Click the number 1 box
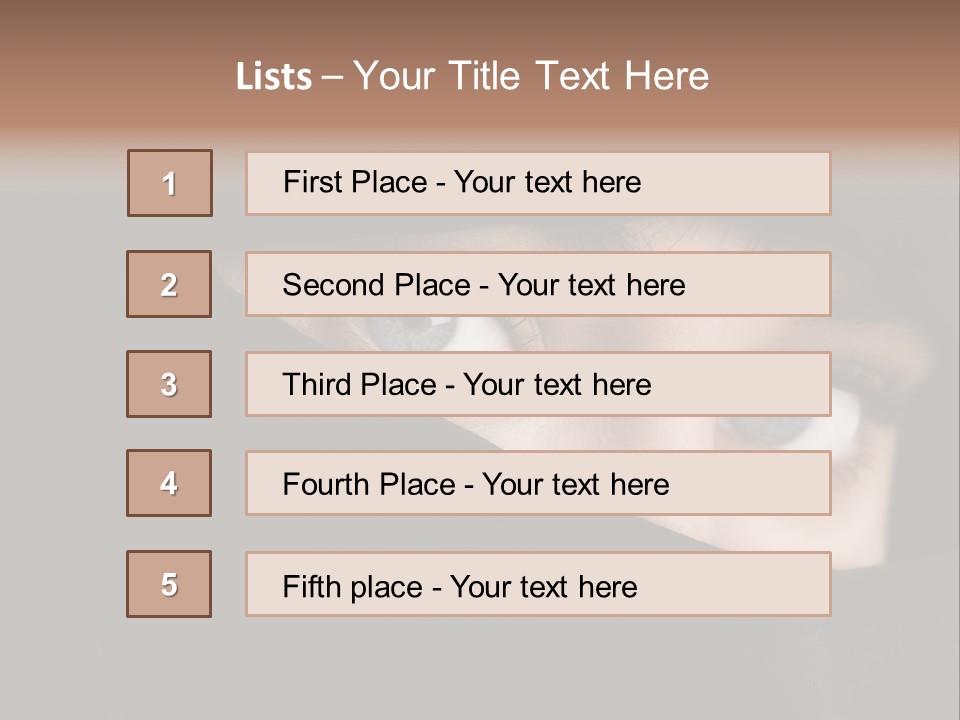This screenshot has height=720, width=960. point(170,183)
